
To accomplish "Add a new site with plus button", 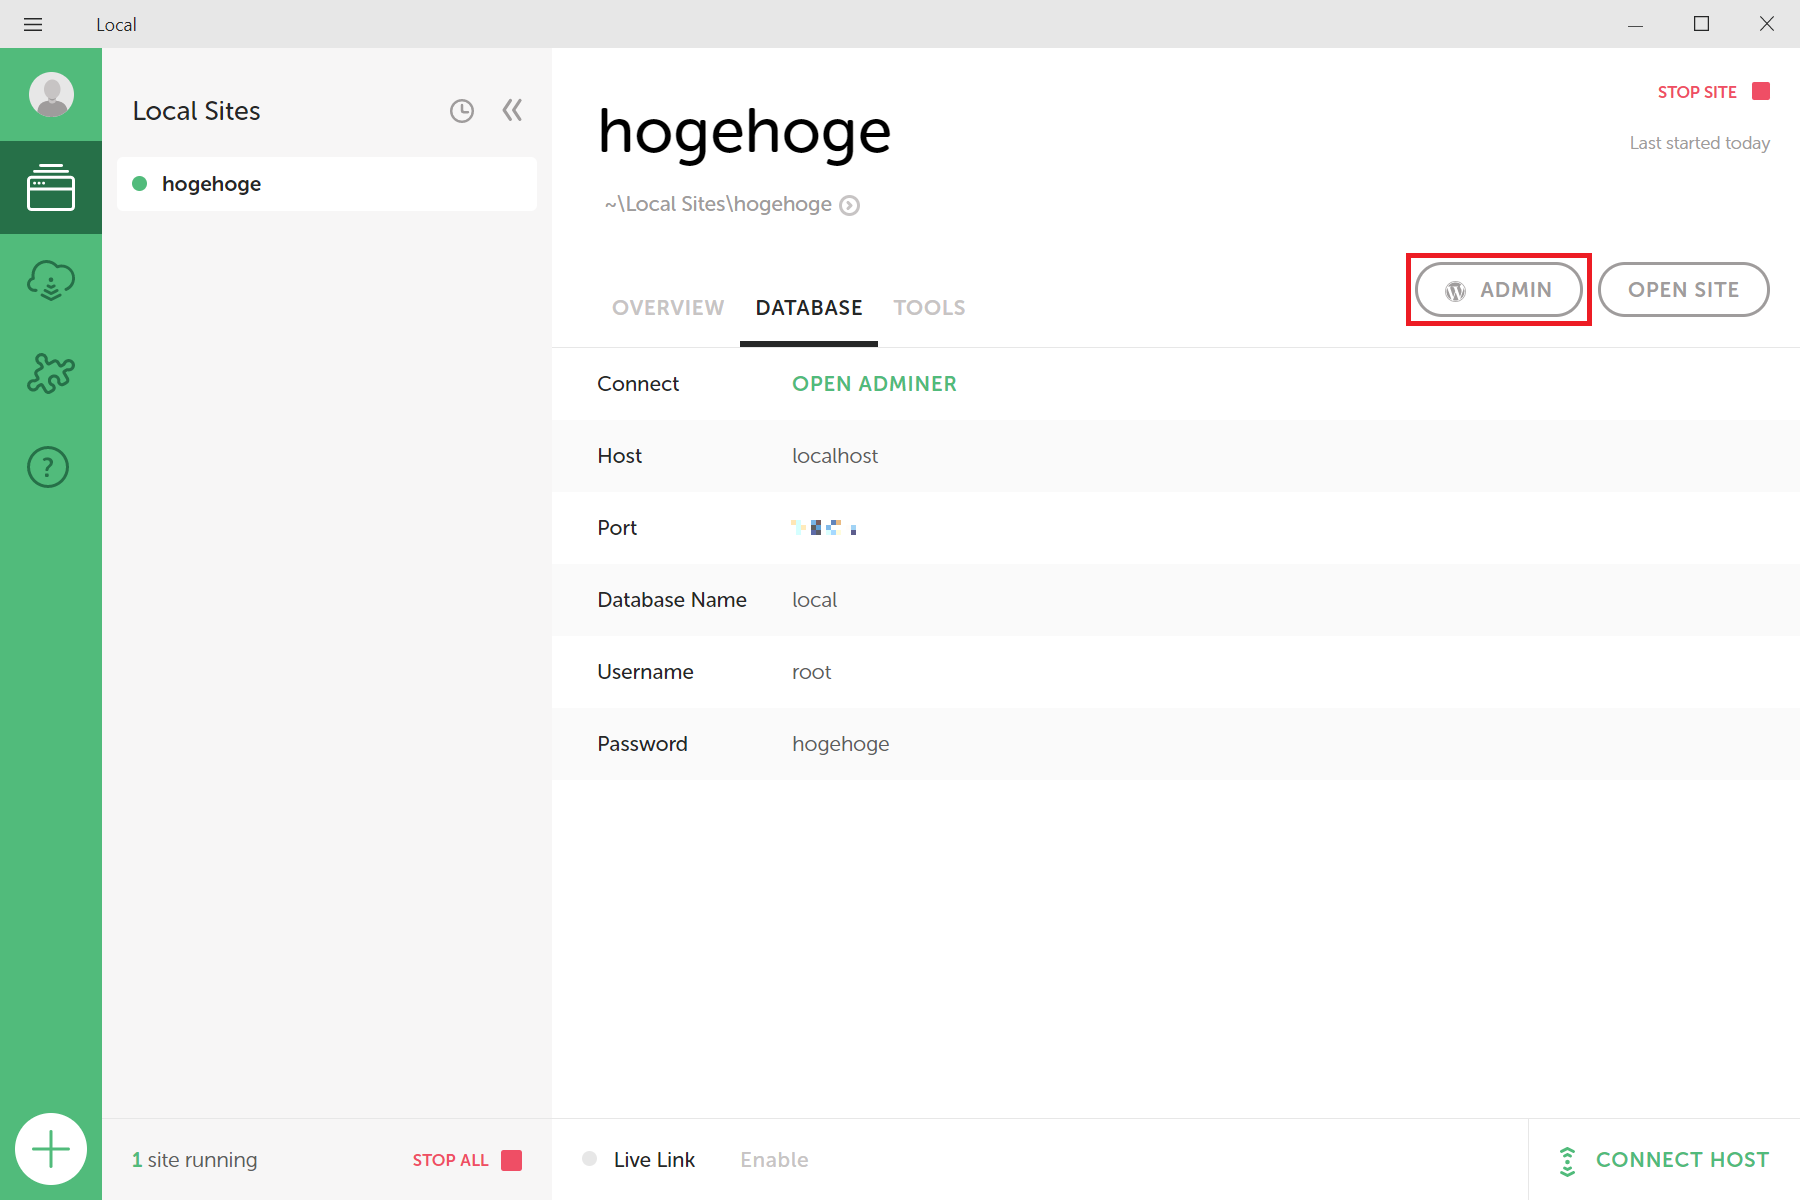I will [51, 1149].
